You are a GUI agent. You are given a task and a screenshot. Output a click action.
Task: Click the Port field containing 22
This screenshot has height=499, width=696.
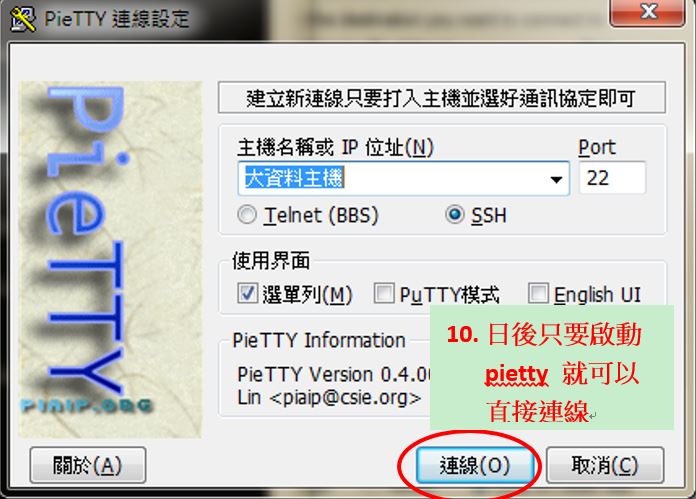tap(611, 179)
